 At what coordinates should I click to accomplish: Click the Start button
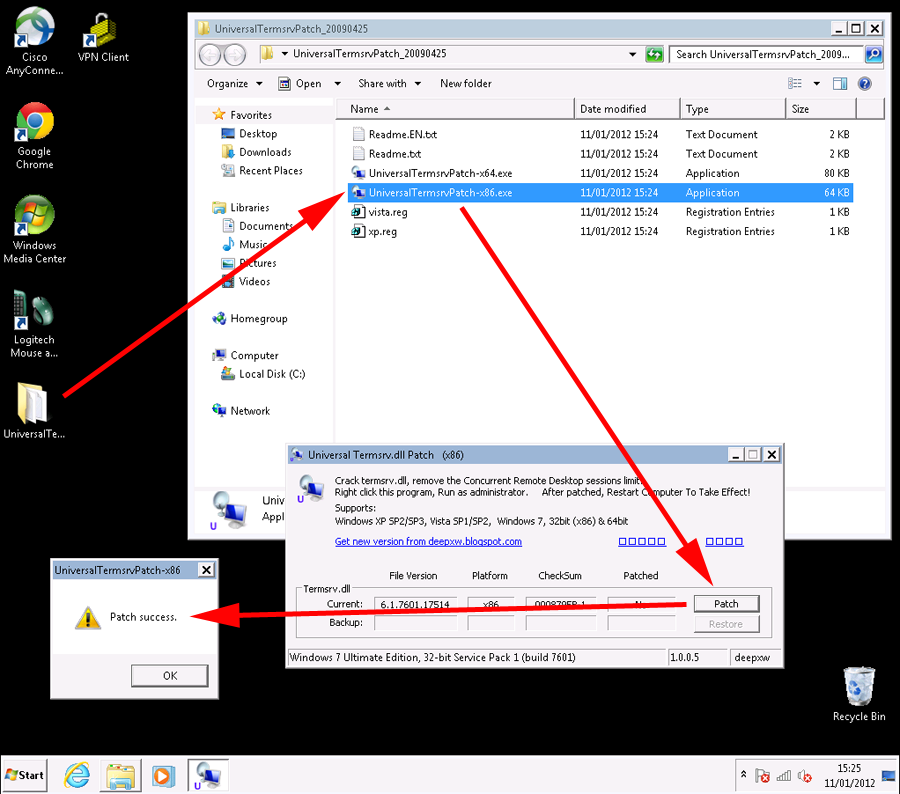coord(24,775)
